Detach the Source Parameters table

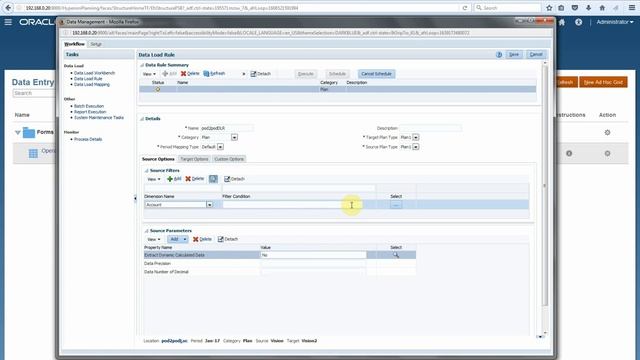(x=228, y=240)
